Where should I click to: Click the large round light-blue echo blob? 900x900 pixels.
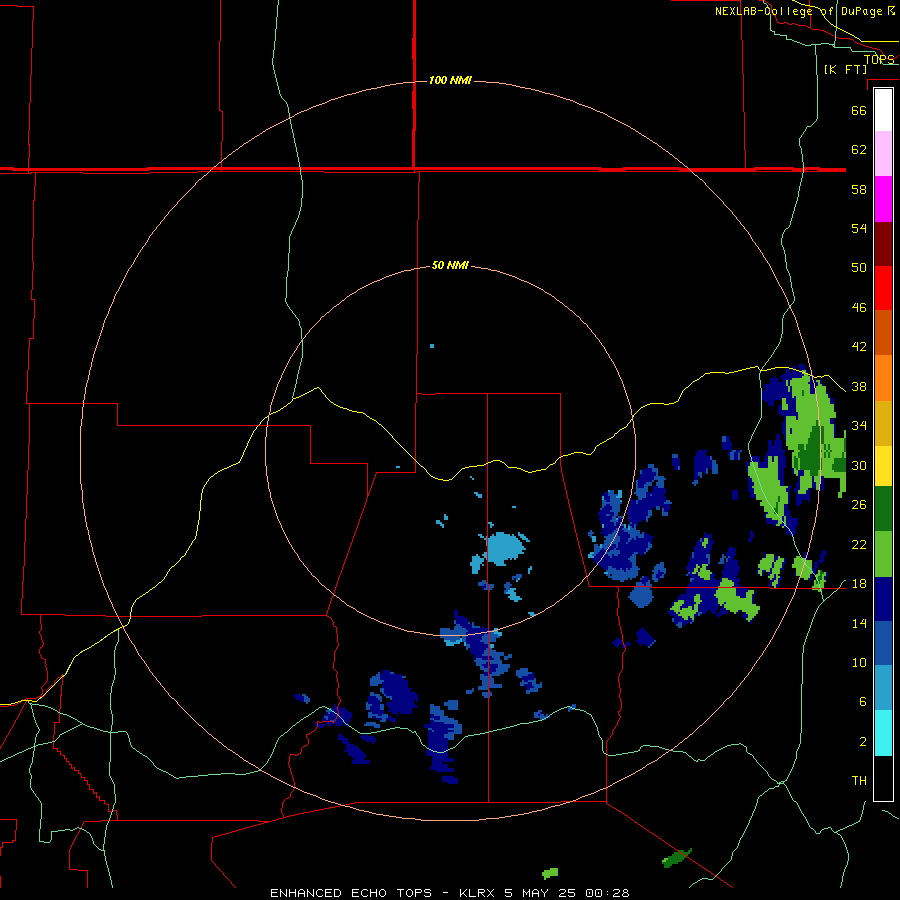(x=505, y=549)
